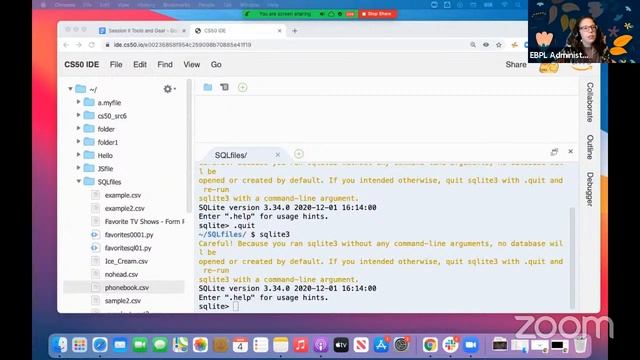The height and width of the screenshot is (360, 640).
Task: Expand the JSfile folder
Action: point(78,168)
